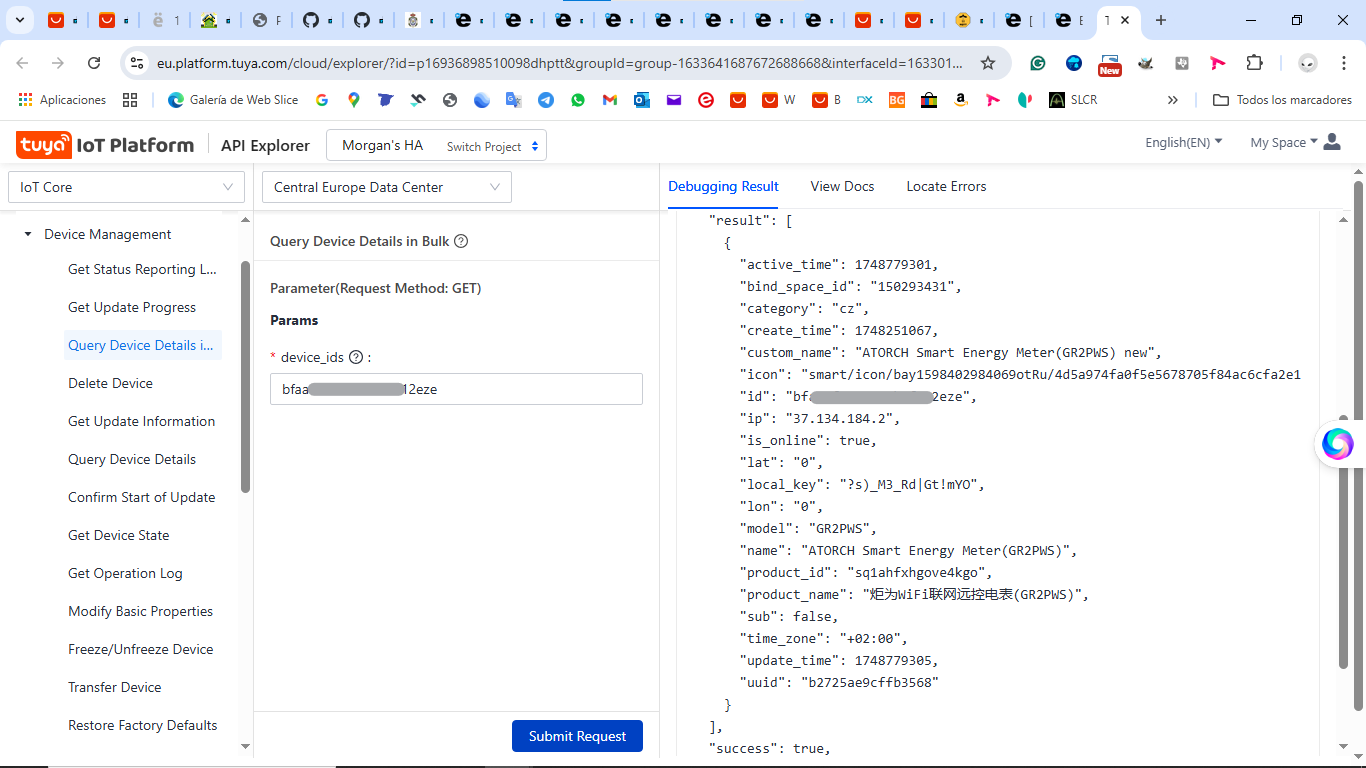
Task: Click the local_key value in JSON result
Action: click(x=912, y=484)
